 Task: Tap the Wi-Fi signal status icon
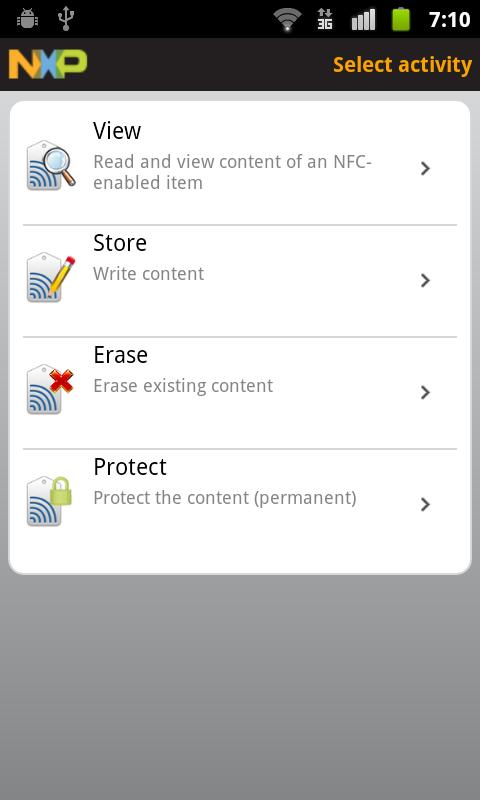287,19
